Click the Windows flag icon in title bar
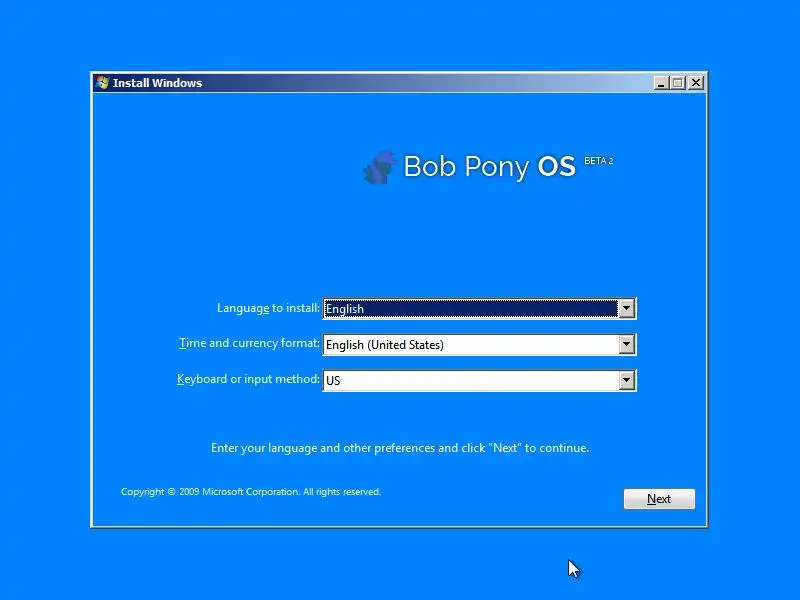Image resolution: width=800 pixels, height=600 pixels. [102, 83]
